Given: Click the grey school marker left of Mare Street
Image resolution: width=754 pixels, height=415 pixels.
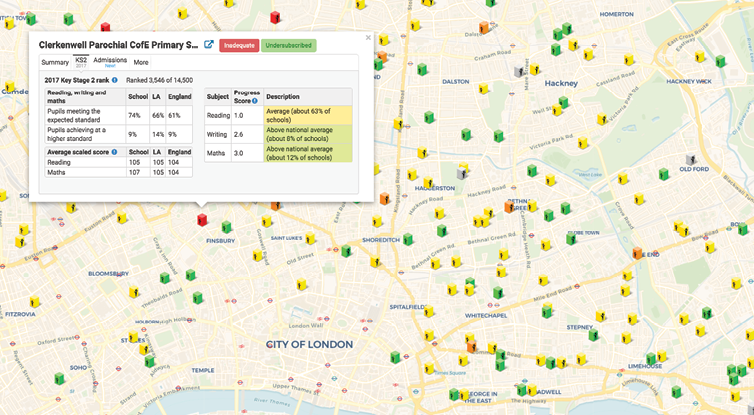Looking at the screenshot, I should click(x=518, y=71).
